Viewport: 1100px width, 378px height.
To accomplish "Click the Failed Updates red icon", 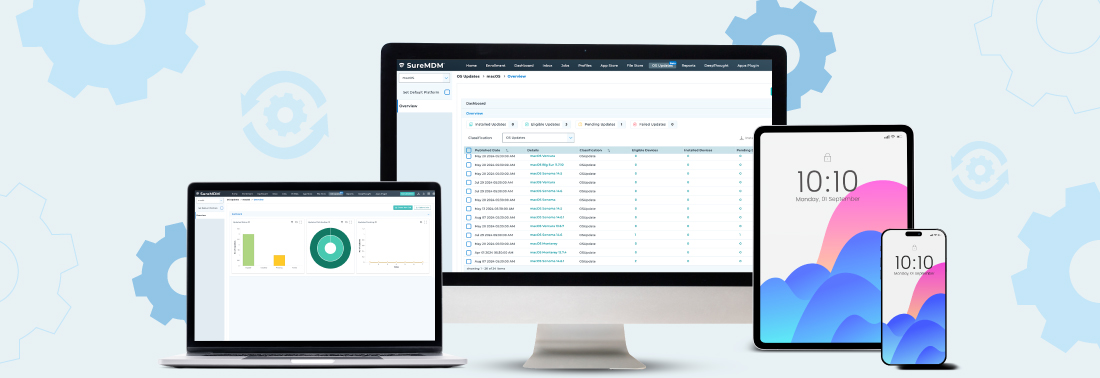I will tap(634, 124).
